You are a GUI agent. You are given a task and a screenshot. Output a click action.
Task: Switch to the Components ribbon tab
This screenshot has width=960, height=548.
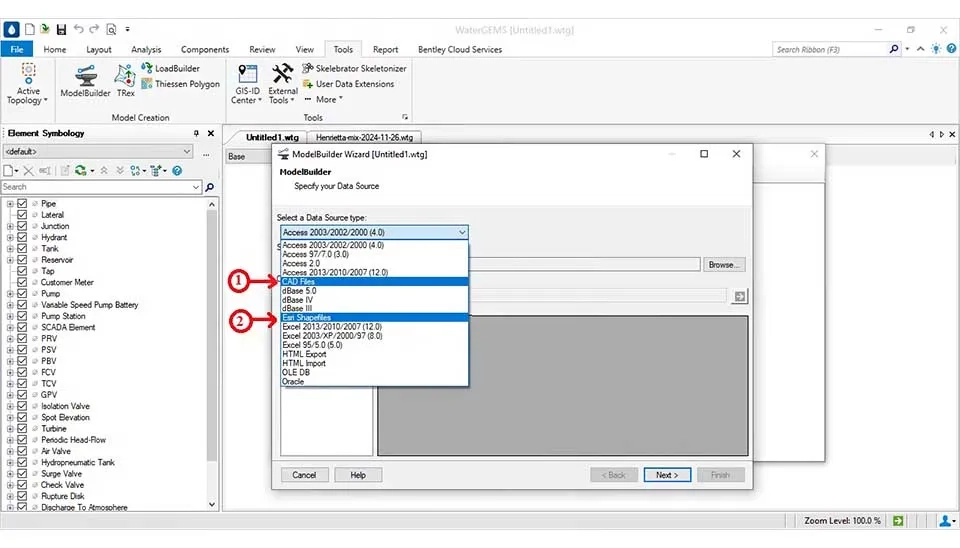click(204, 50)
